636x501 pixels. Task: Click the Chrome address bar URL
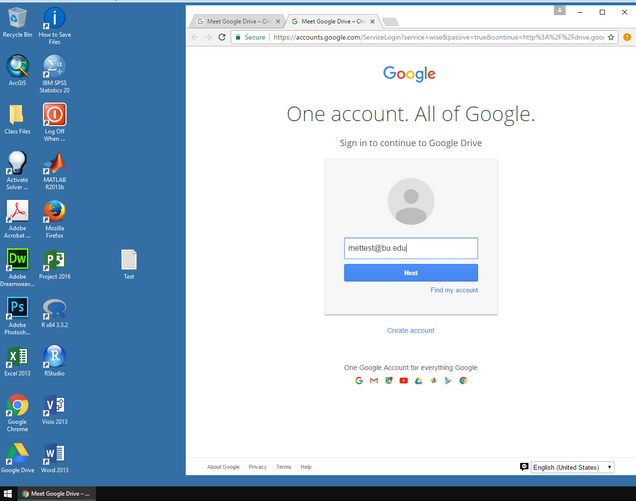point(438,37)
